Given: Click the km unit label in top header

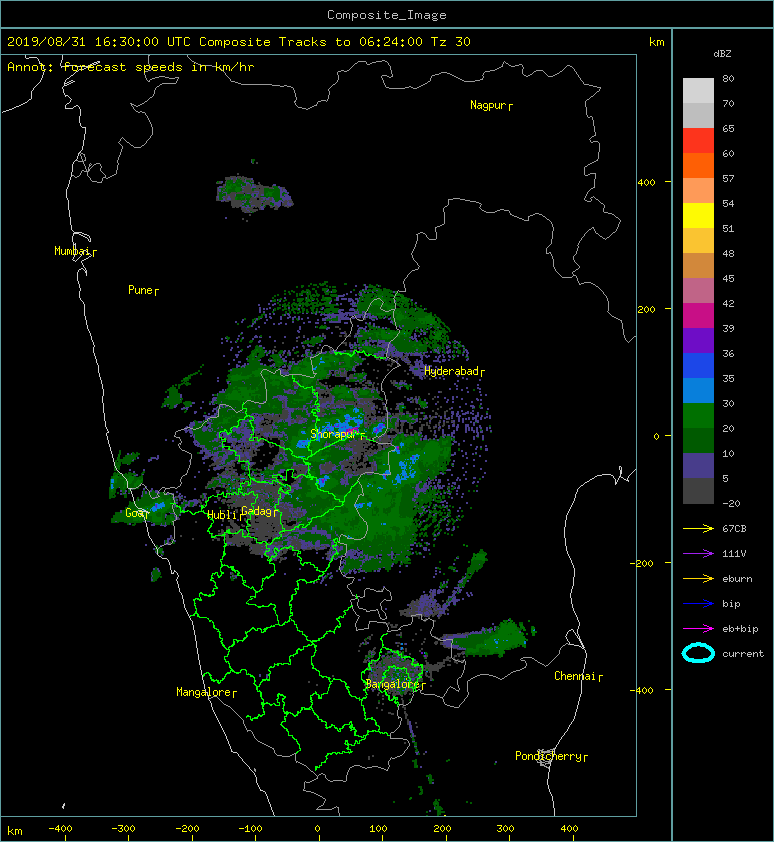Looking at the screenshot, I should coord(656,42).
